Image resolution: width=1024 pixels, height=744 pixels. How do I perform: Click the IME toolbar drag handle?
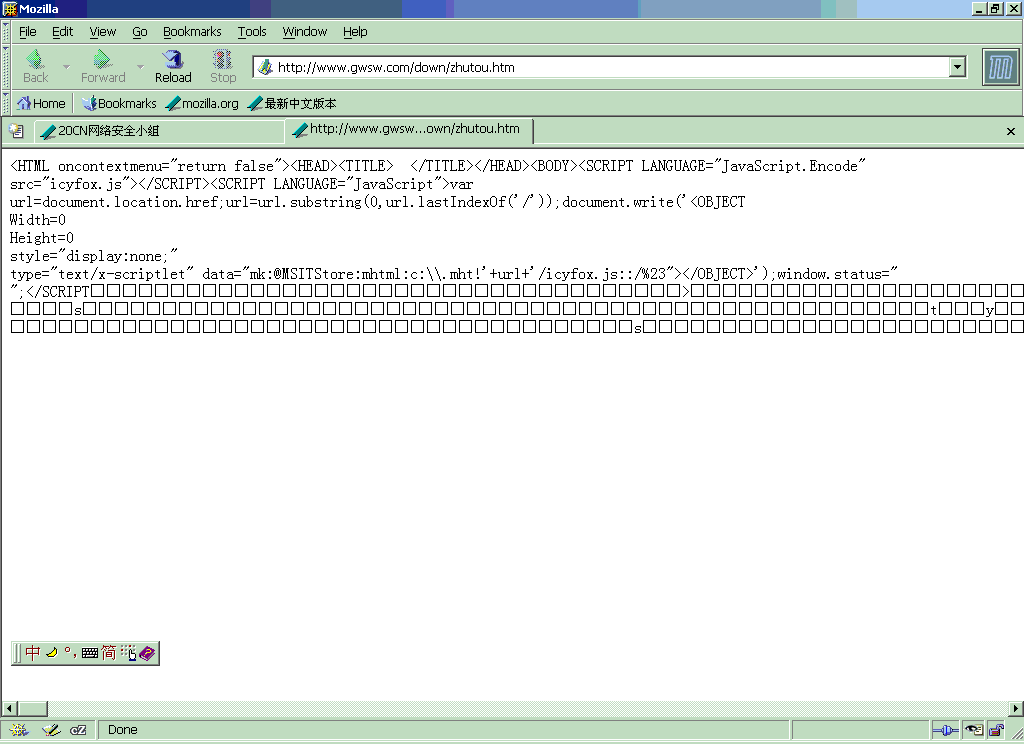pos(17,653)
